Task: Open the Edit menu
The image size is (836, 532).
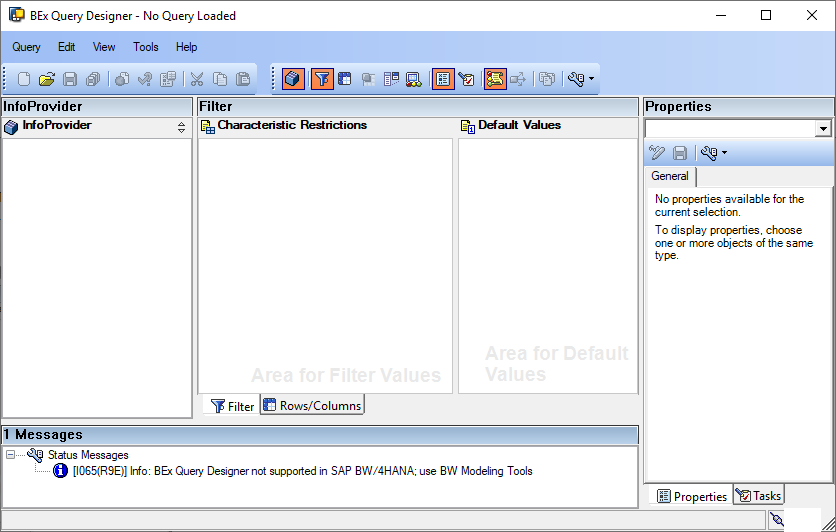Action: 66,47
